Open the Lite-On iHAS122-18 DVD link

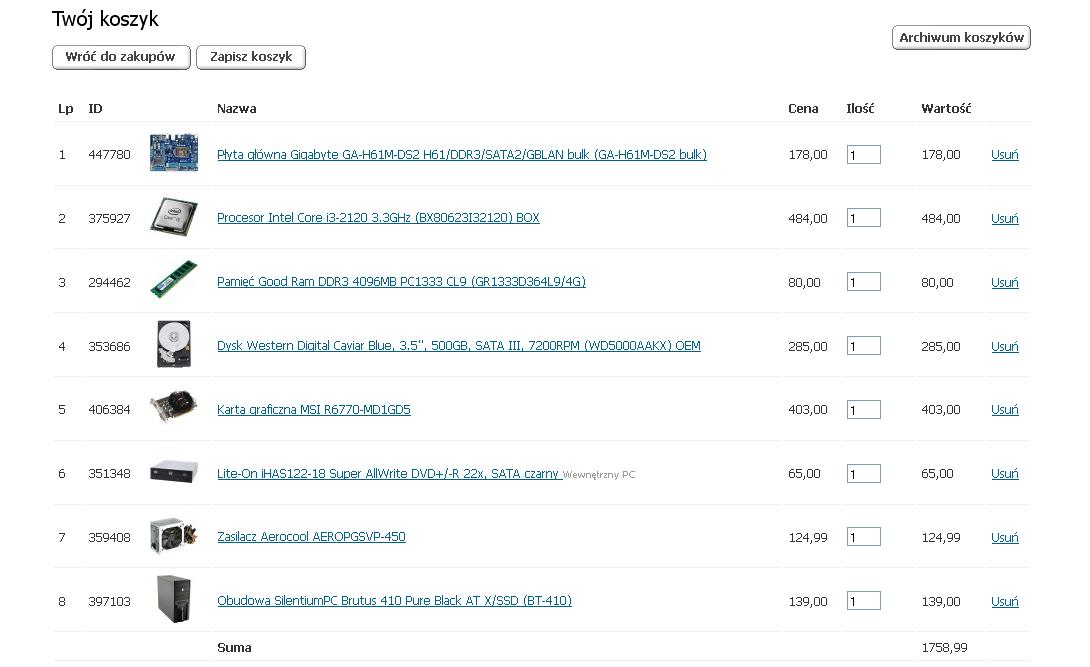388,473
